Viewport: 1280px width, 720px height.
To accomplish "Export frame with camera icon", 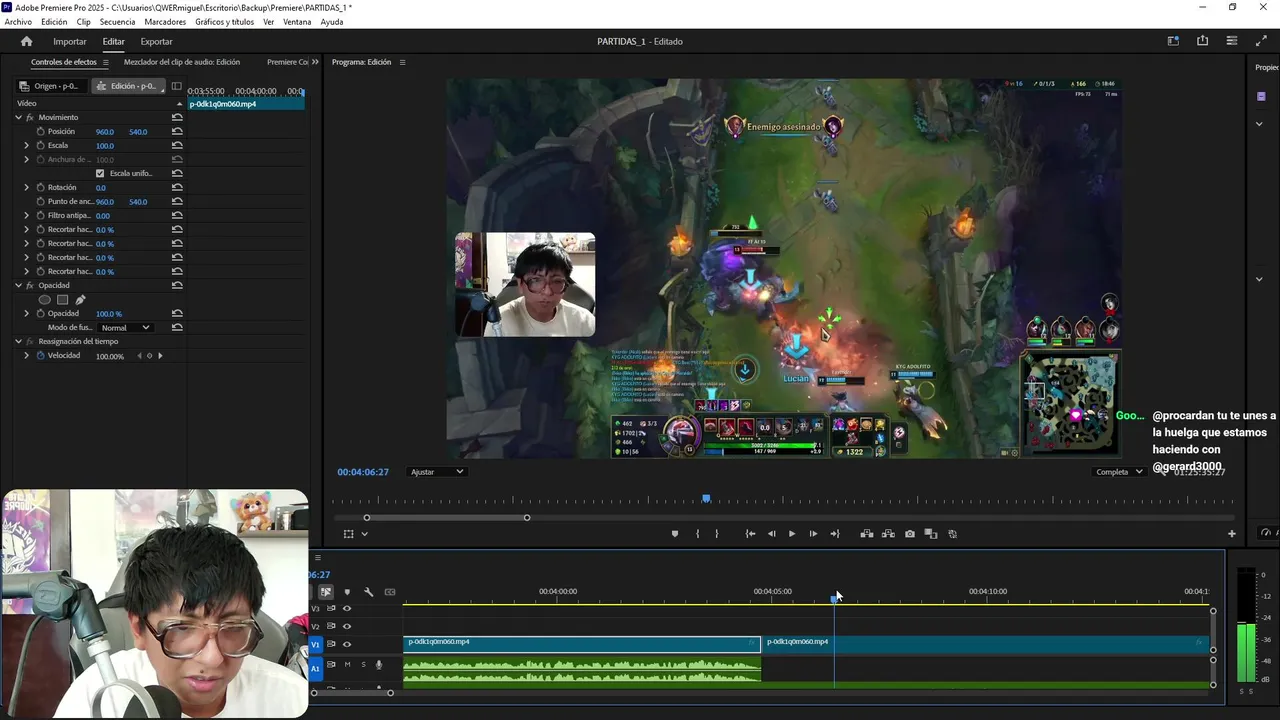I will [909, 534].
